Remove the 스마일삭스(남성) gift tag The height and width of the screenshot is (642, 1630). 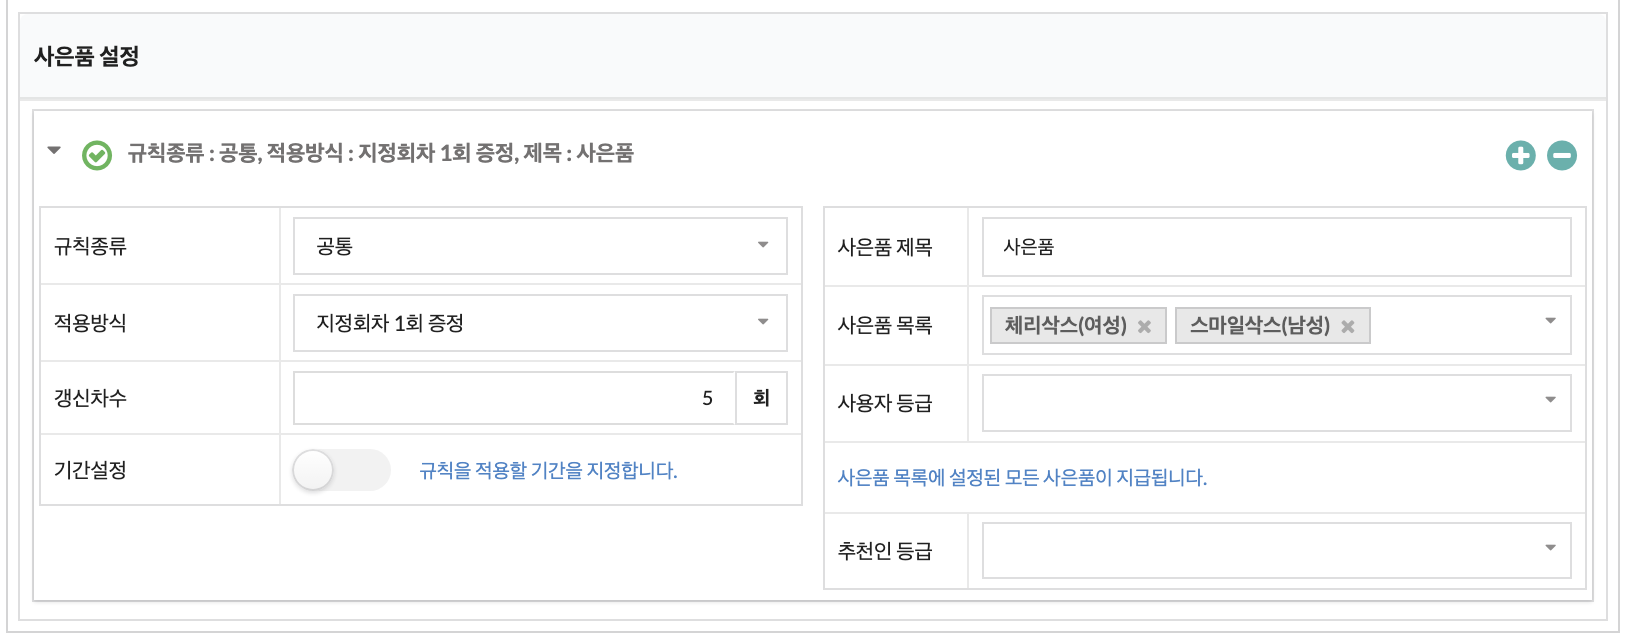[x=1348, y=326]
